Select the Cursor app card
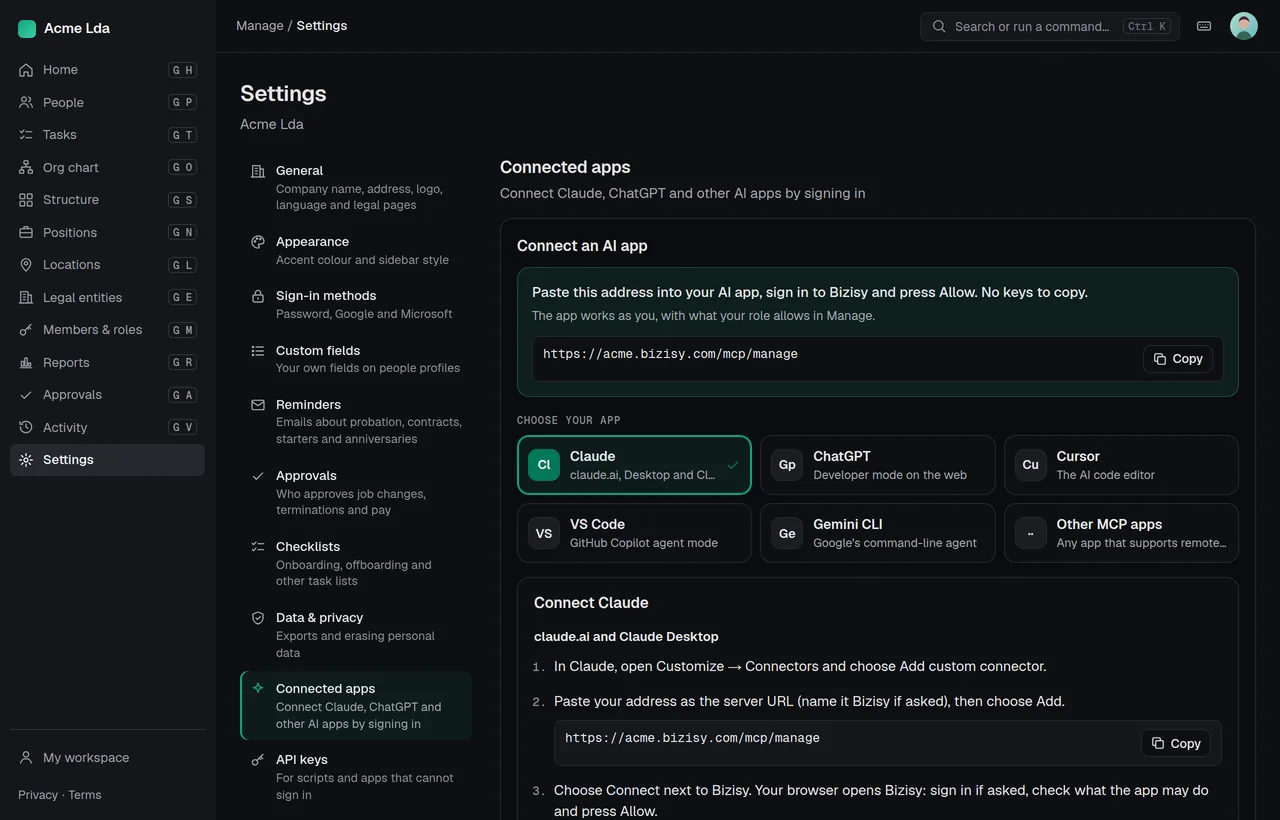Image resolution: width=1280 pixels, height=820 pixels. pos(1121,465)
